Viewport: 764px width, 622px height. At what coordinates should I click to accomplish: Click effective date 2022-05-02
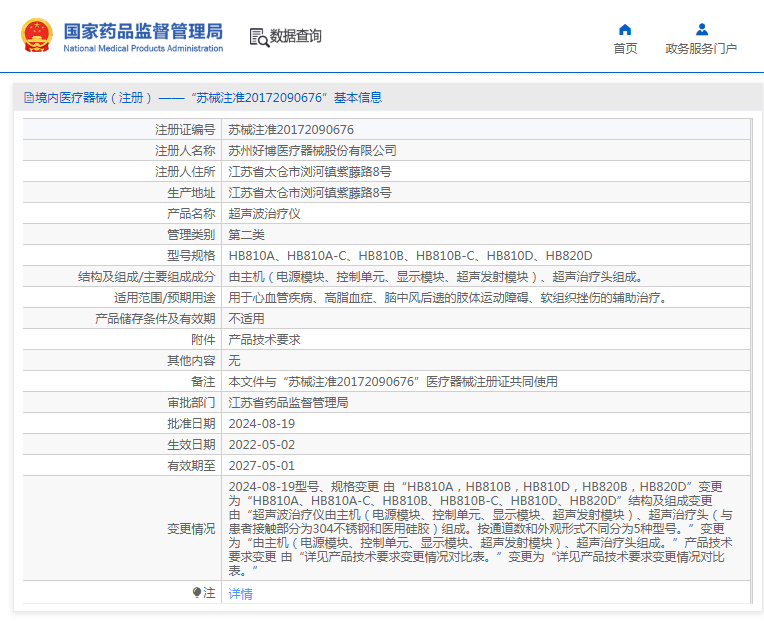[x=262, y=444]
